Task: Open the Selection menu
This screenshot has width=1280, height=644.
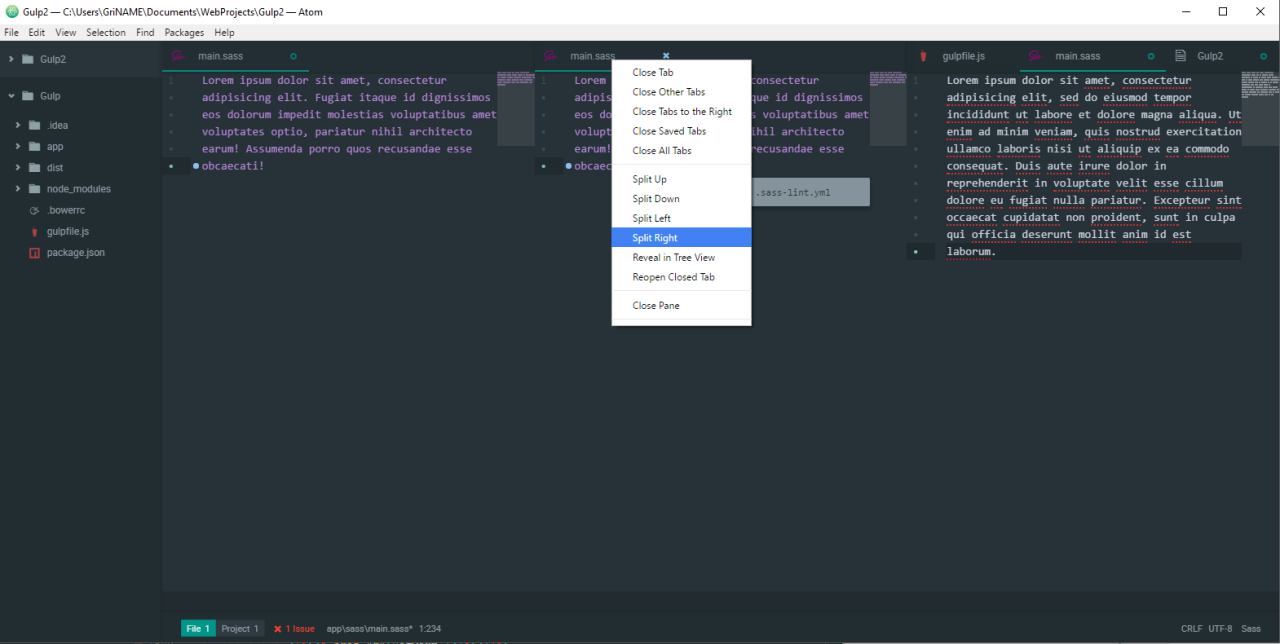Action: pyautogui.click(x=106, y=33)
